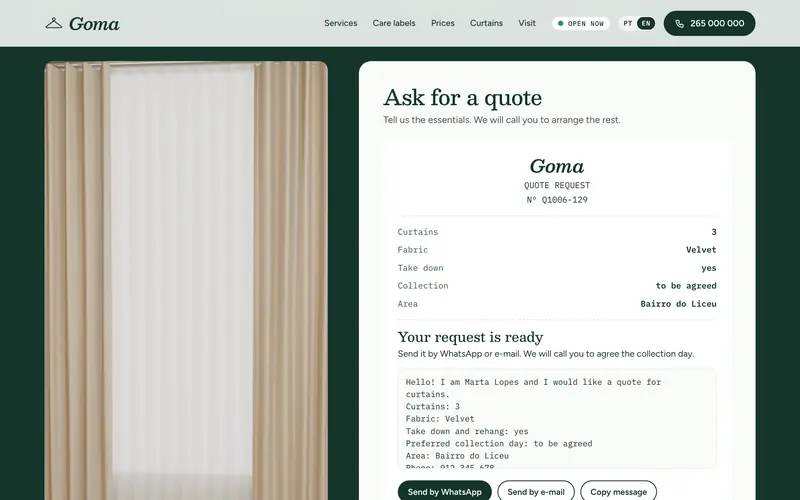Navigate to the Curtains page
Image resolution: width=800 pixels, height=500 pixels.
click(486, 23)
